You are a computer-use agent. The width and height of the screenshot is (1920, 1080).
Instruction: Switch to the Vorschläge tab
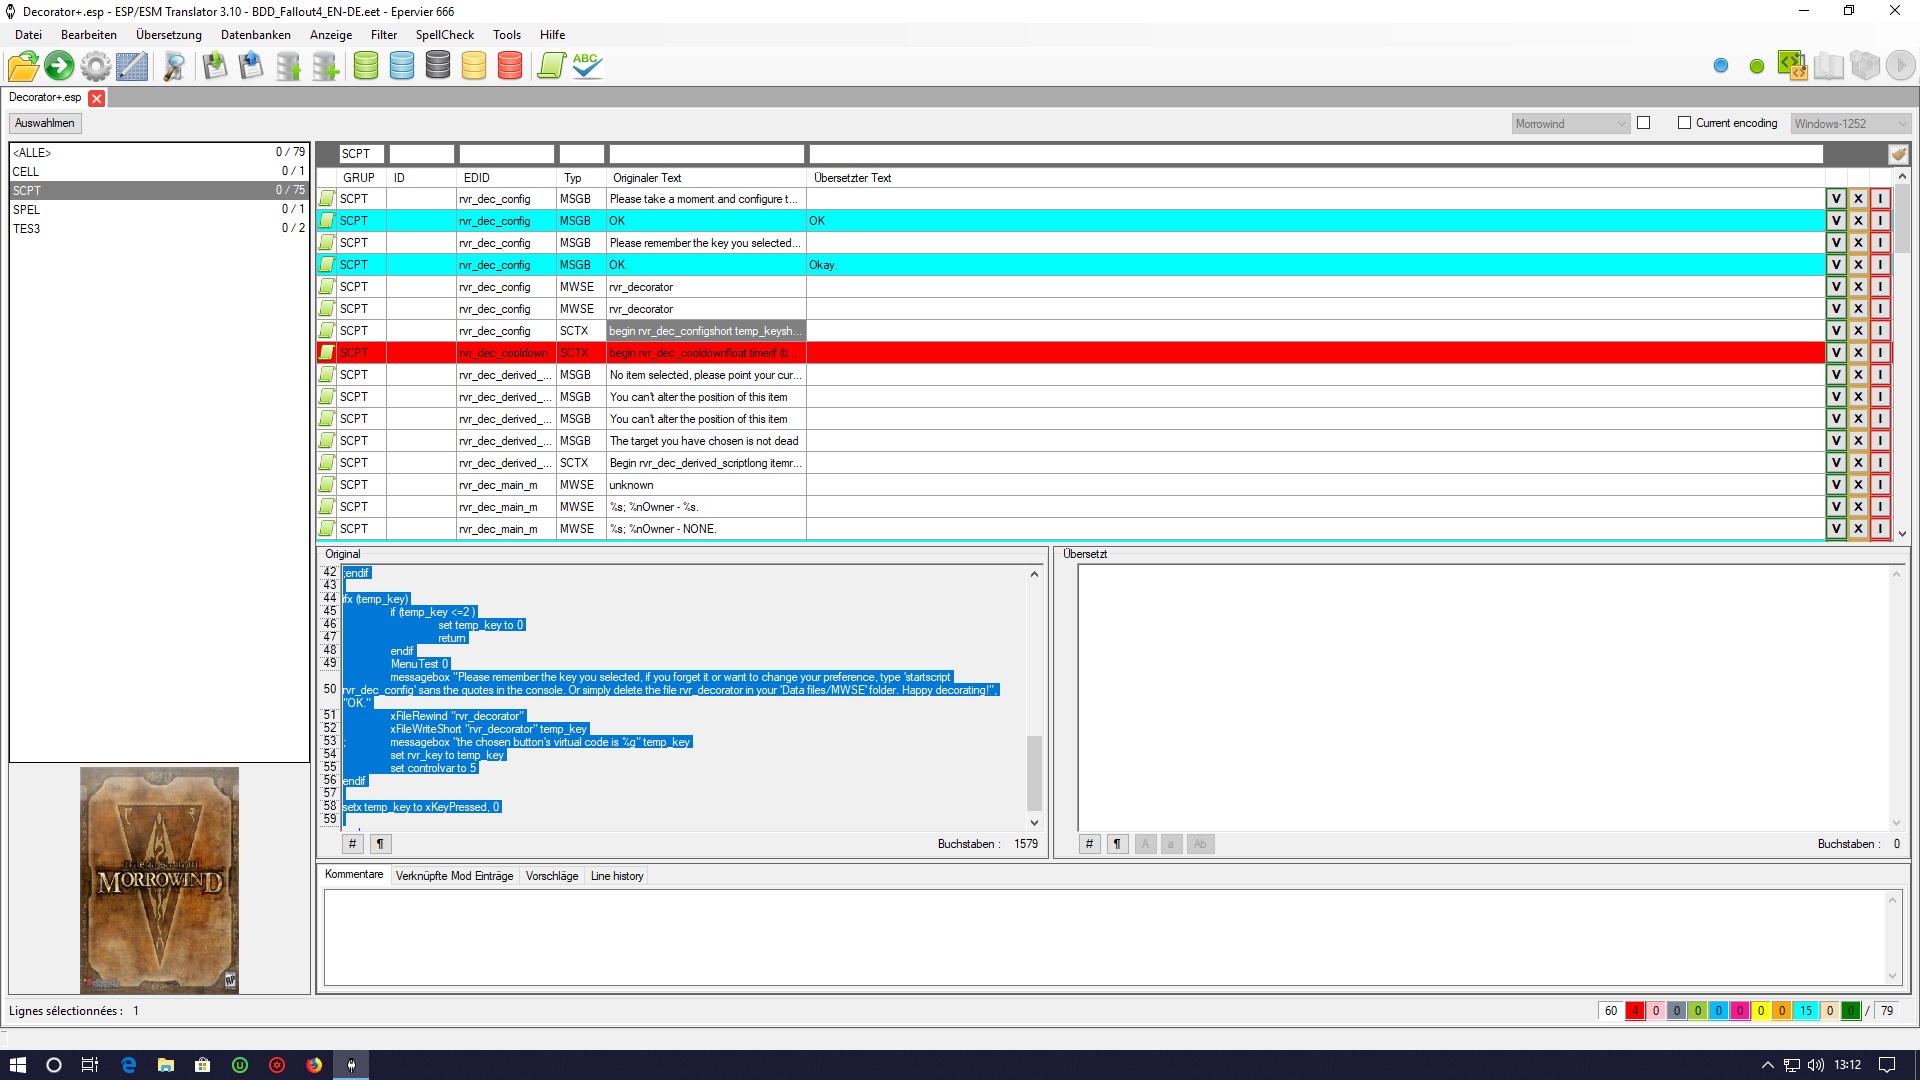pos(551,876)
